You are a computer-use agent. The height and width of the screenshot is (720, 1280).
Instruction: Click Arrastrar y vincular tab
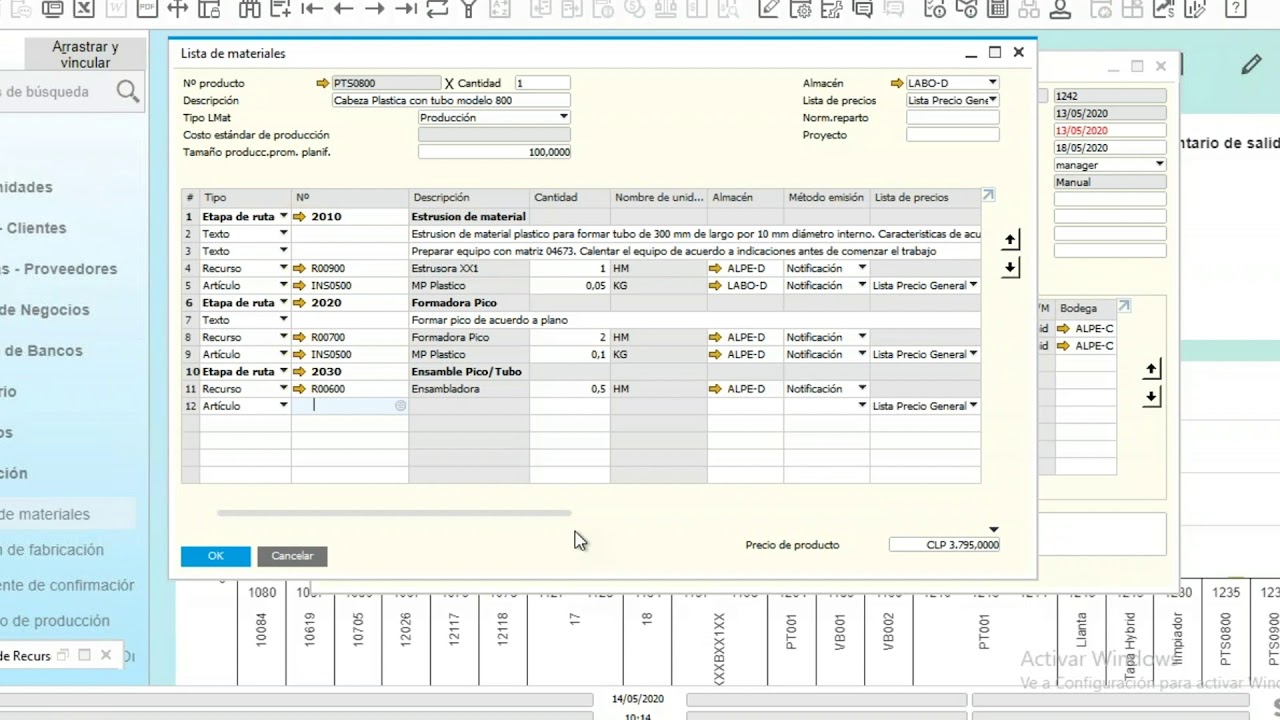[x=85, y=55]
